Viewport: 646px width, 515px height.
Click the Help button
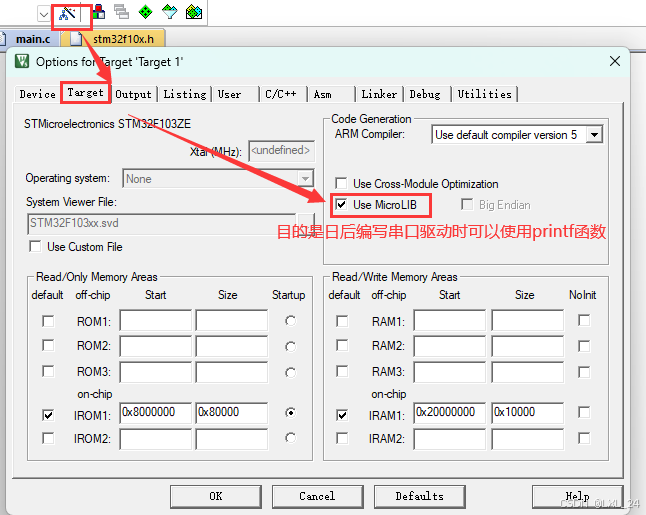click(578, 496)
